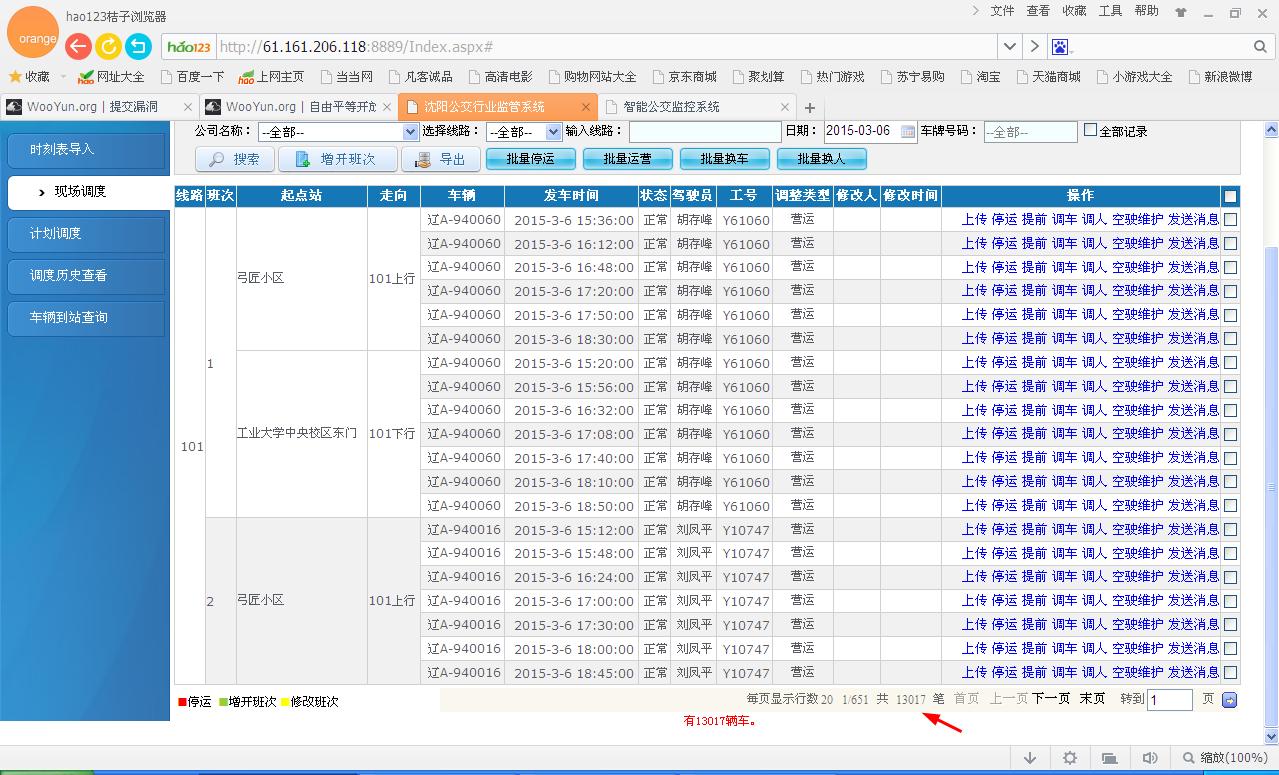The width and height of the screenshot is (1279, 775).
Task: Click the 批量停运 button
Action: pyautogui.click(x=530, y=159)
